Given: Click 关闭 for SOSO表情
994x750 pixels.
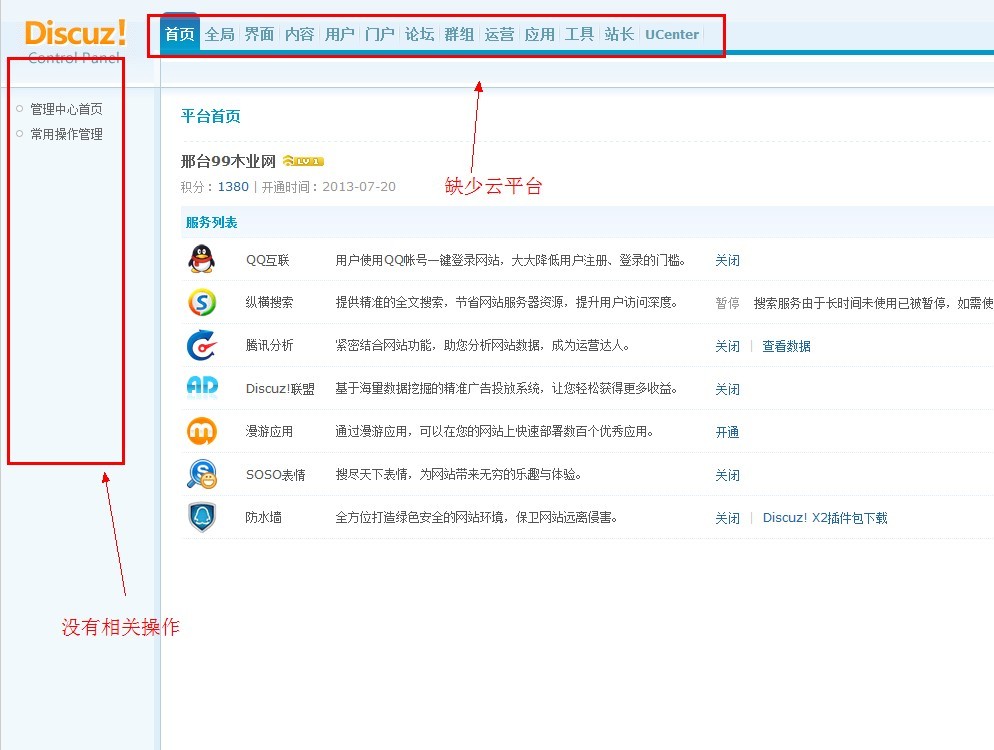Looking at the screenshot, I should [x=727, y=475].
